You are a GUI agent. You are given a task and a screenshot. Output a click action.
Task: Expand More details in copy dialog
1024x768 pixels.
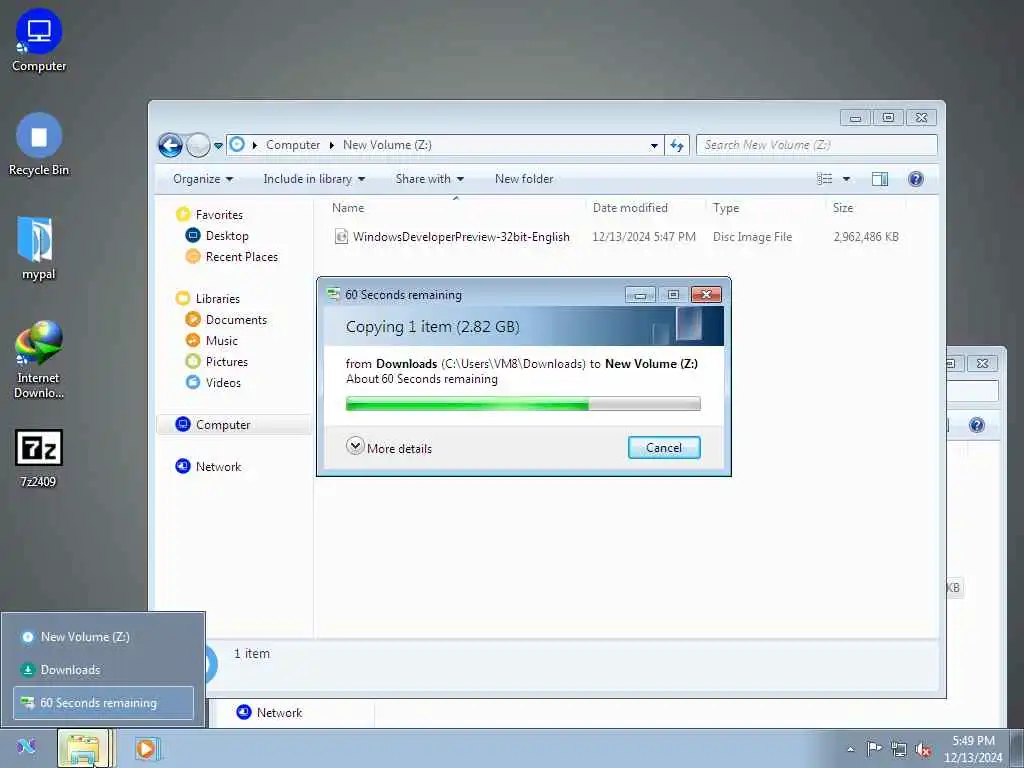click(389, 448)
